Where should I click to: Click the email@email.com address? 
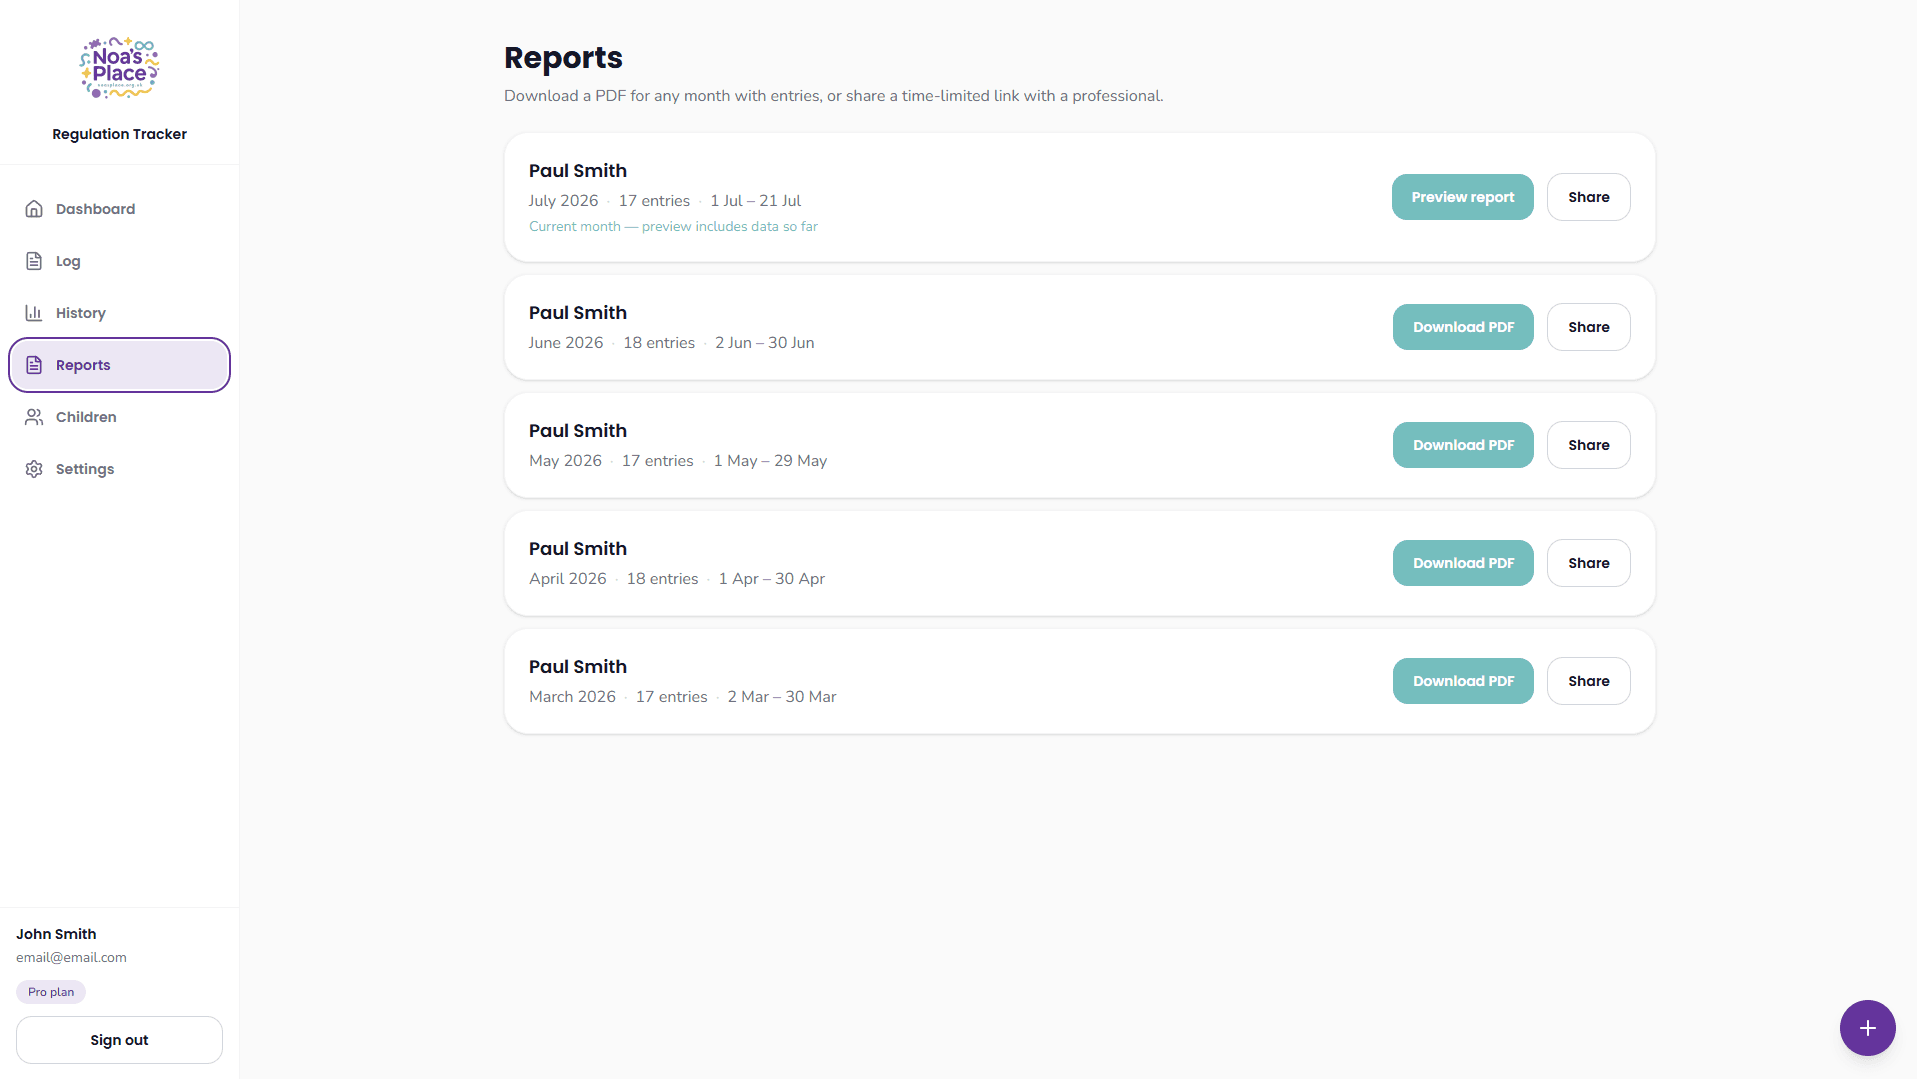[x=71, y=957]
